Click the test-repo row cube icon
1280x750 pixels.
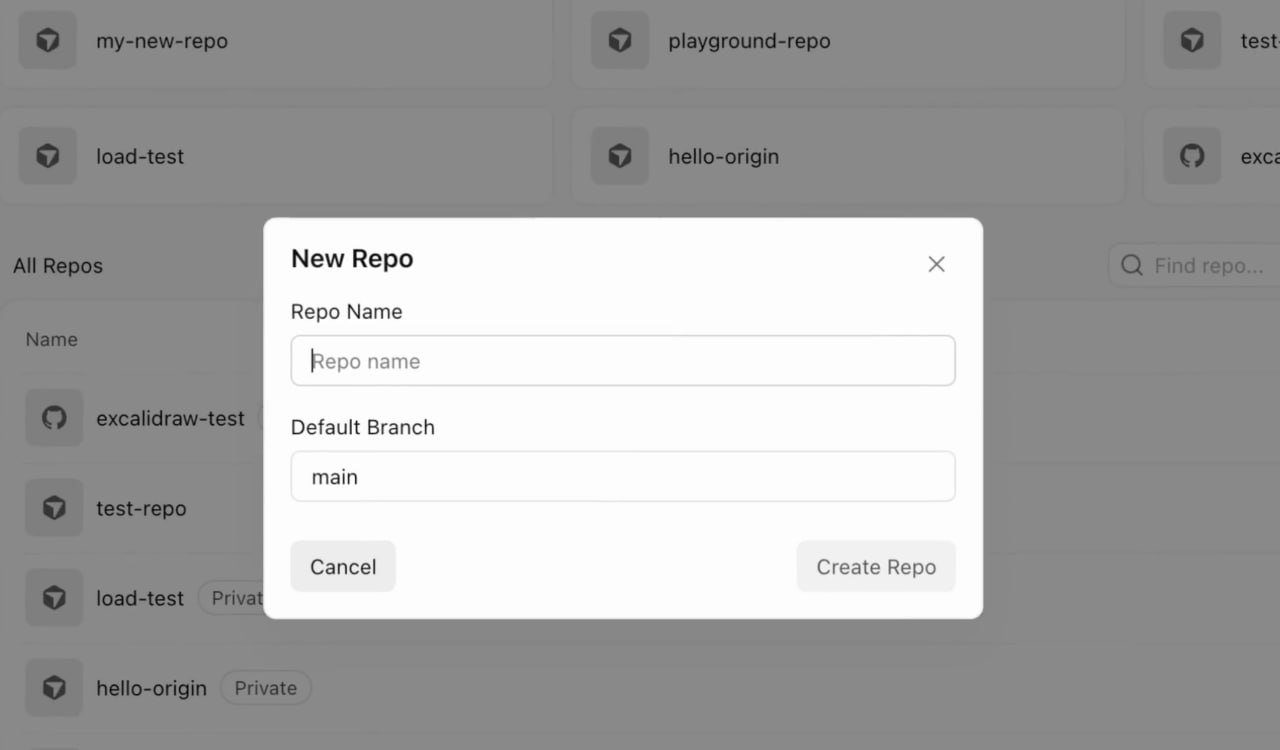point(54,508)
